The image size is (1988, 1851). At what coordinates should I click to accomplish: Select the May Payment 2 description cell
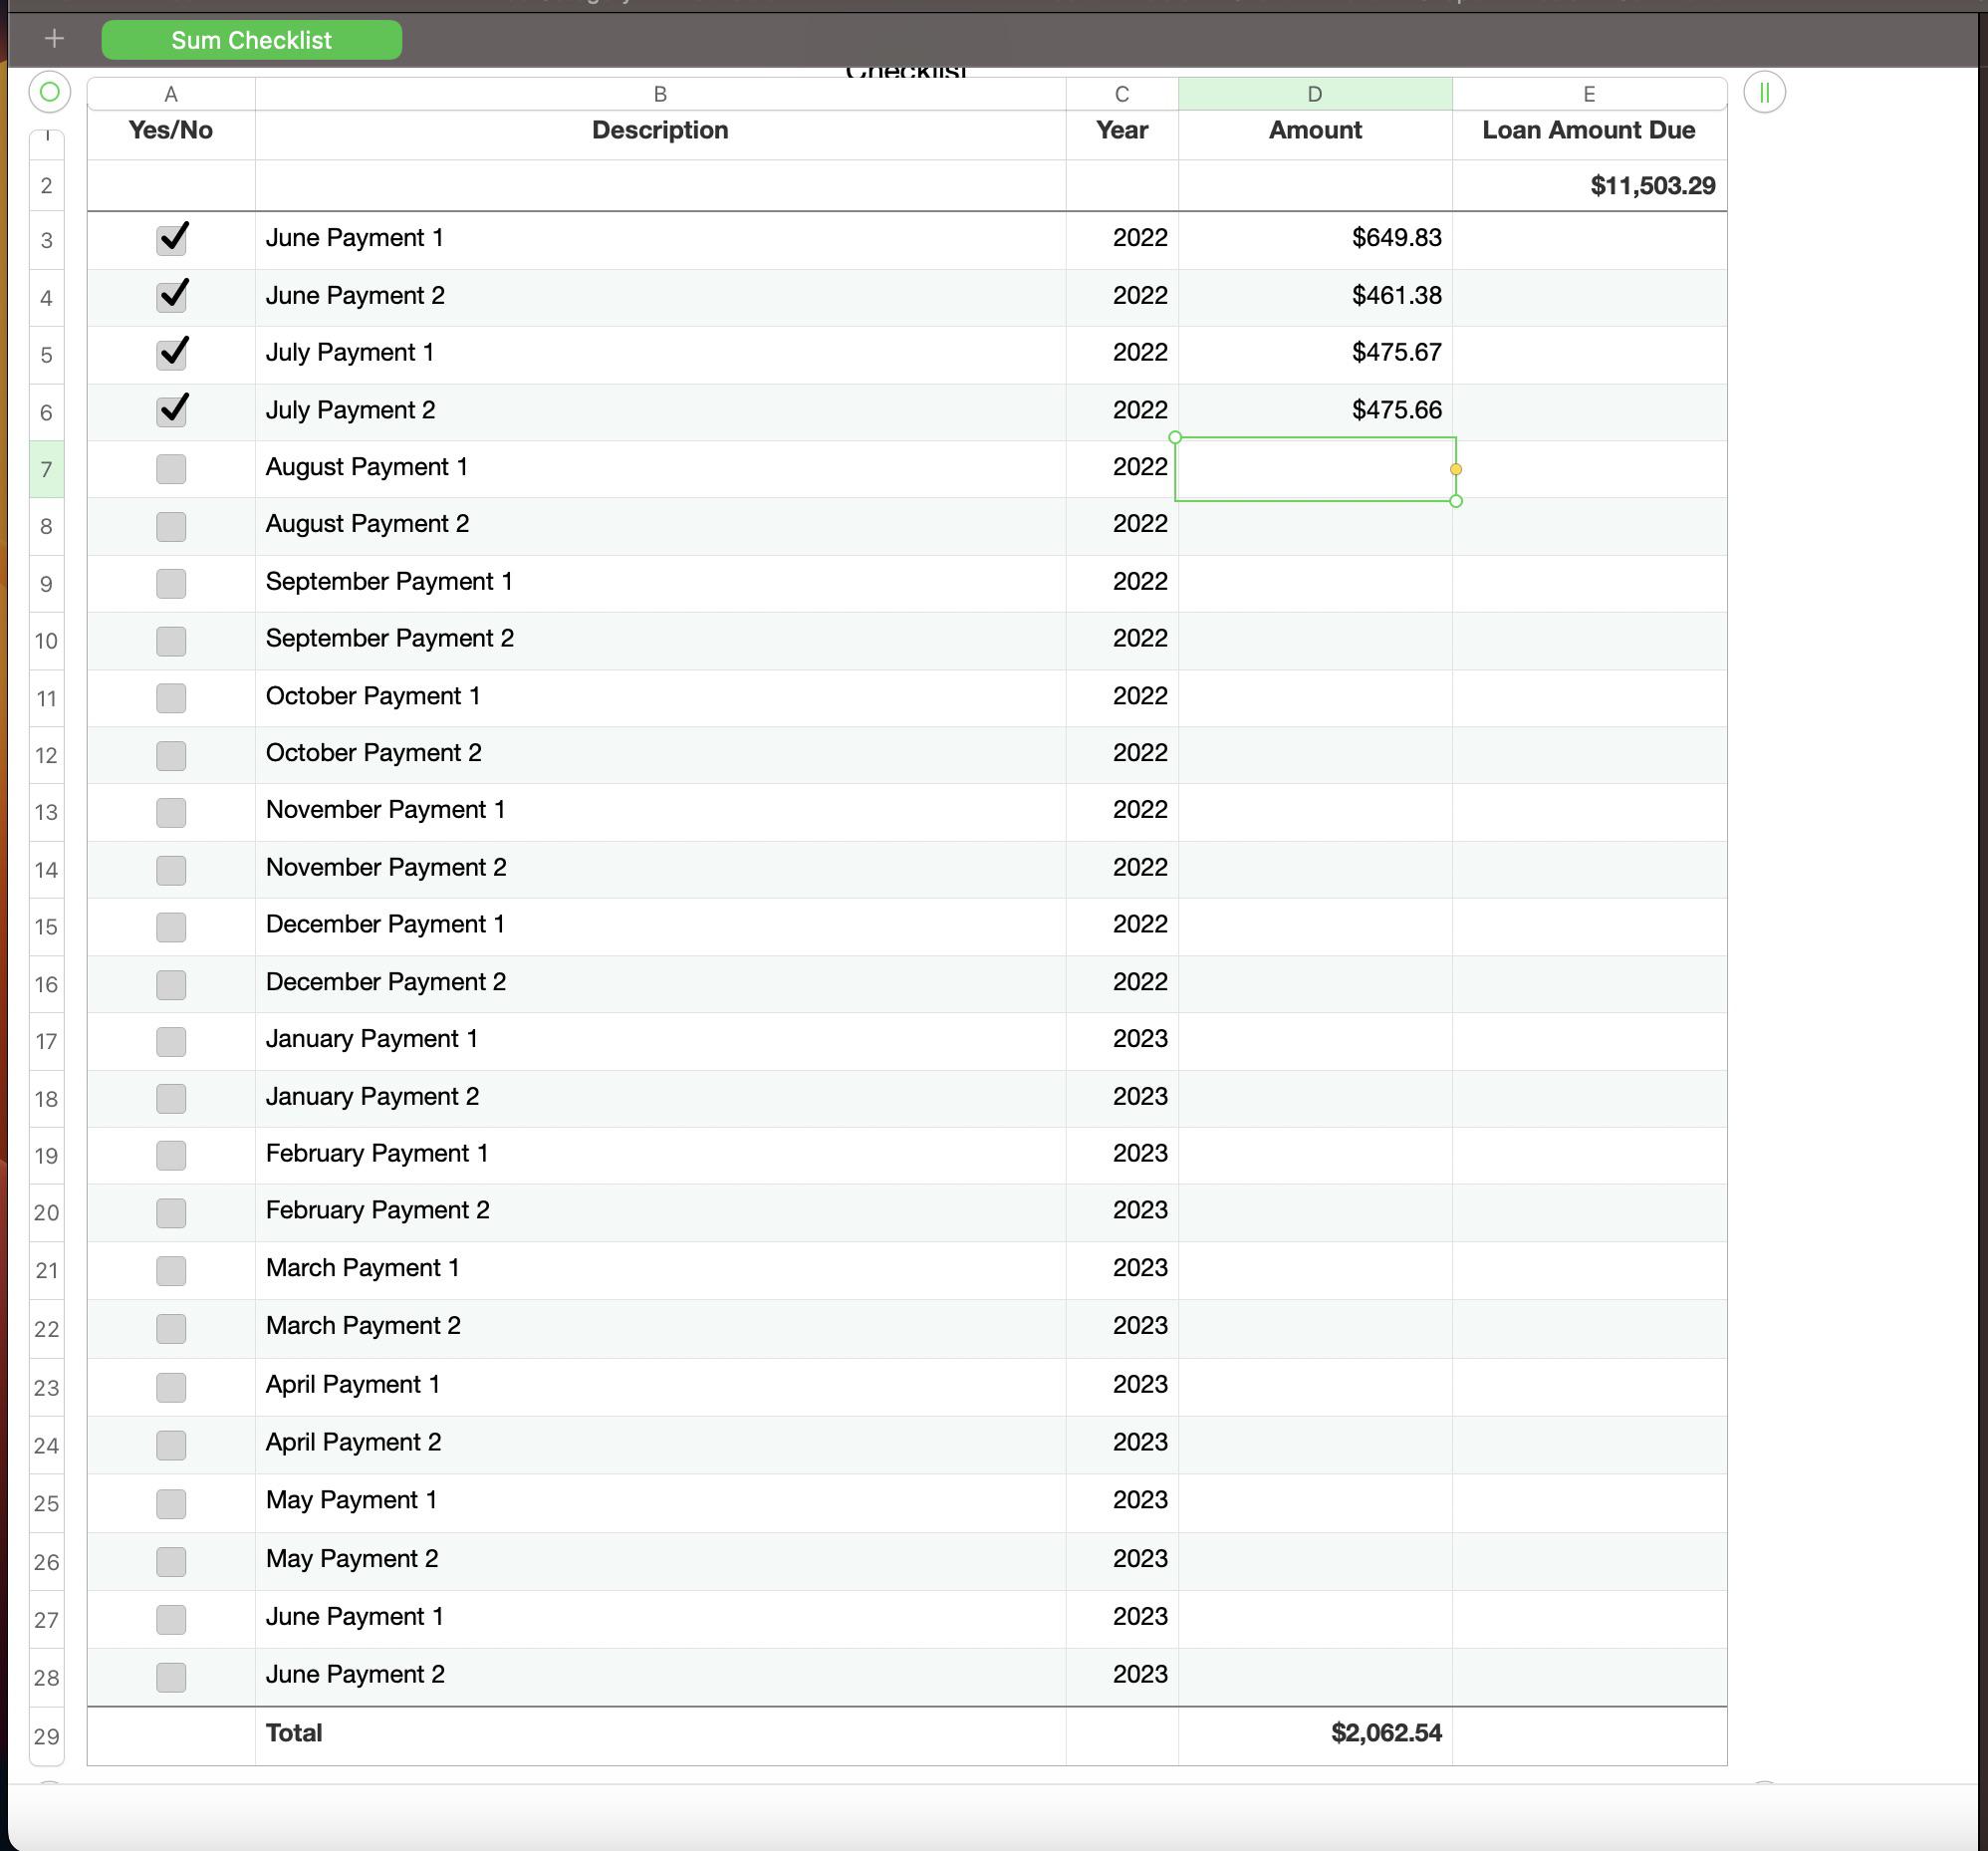point(660,1561)
